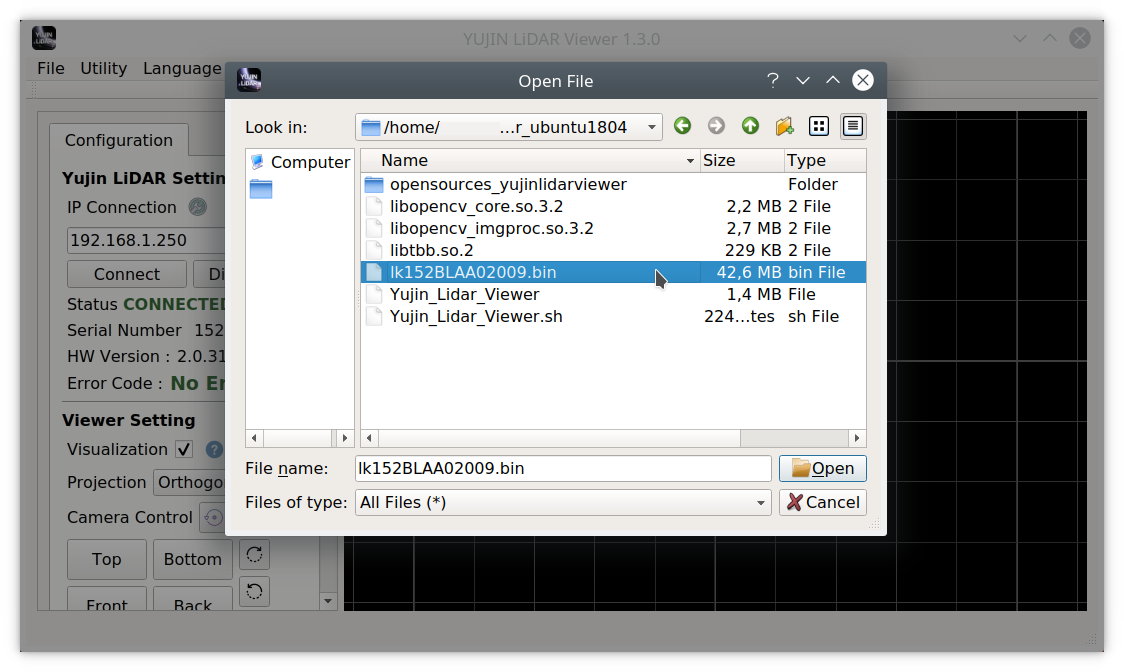Viewport: 1124px width, 672px height.
Task: Open the Projection dropdown showing Orthogonal
Action: tap(189, 482)
